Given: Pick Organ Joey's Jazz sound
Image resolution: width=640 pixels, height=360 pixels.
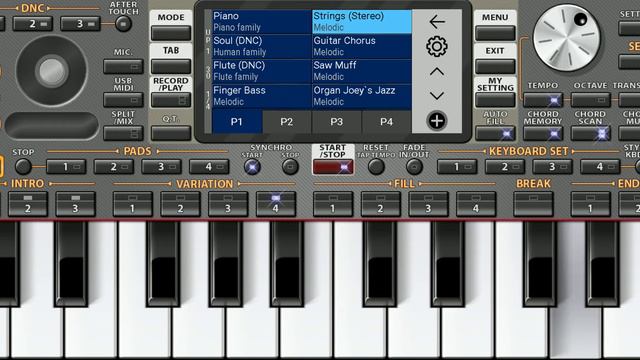Looking at the screenshot, I should [362, 96].
